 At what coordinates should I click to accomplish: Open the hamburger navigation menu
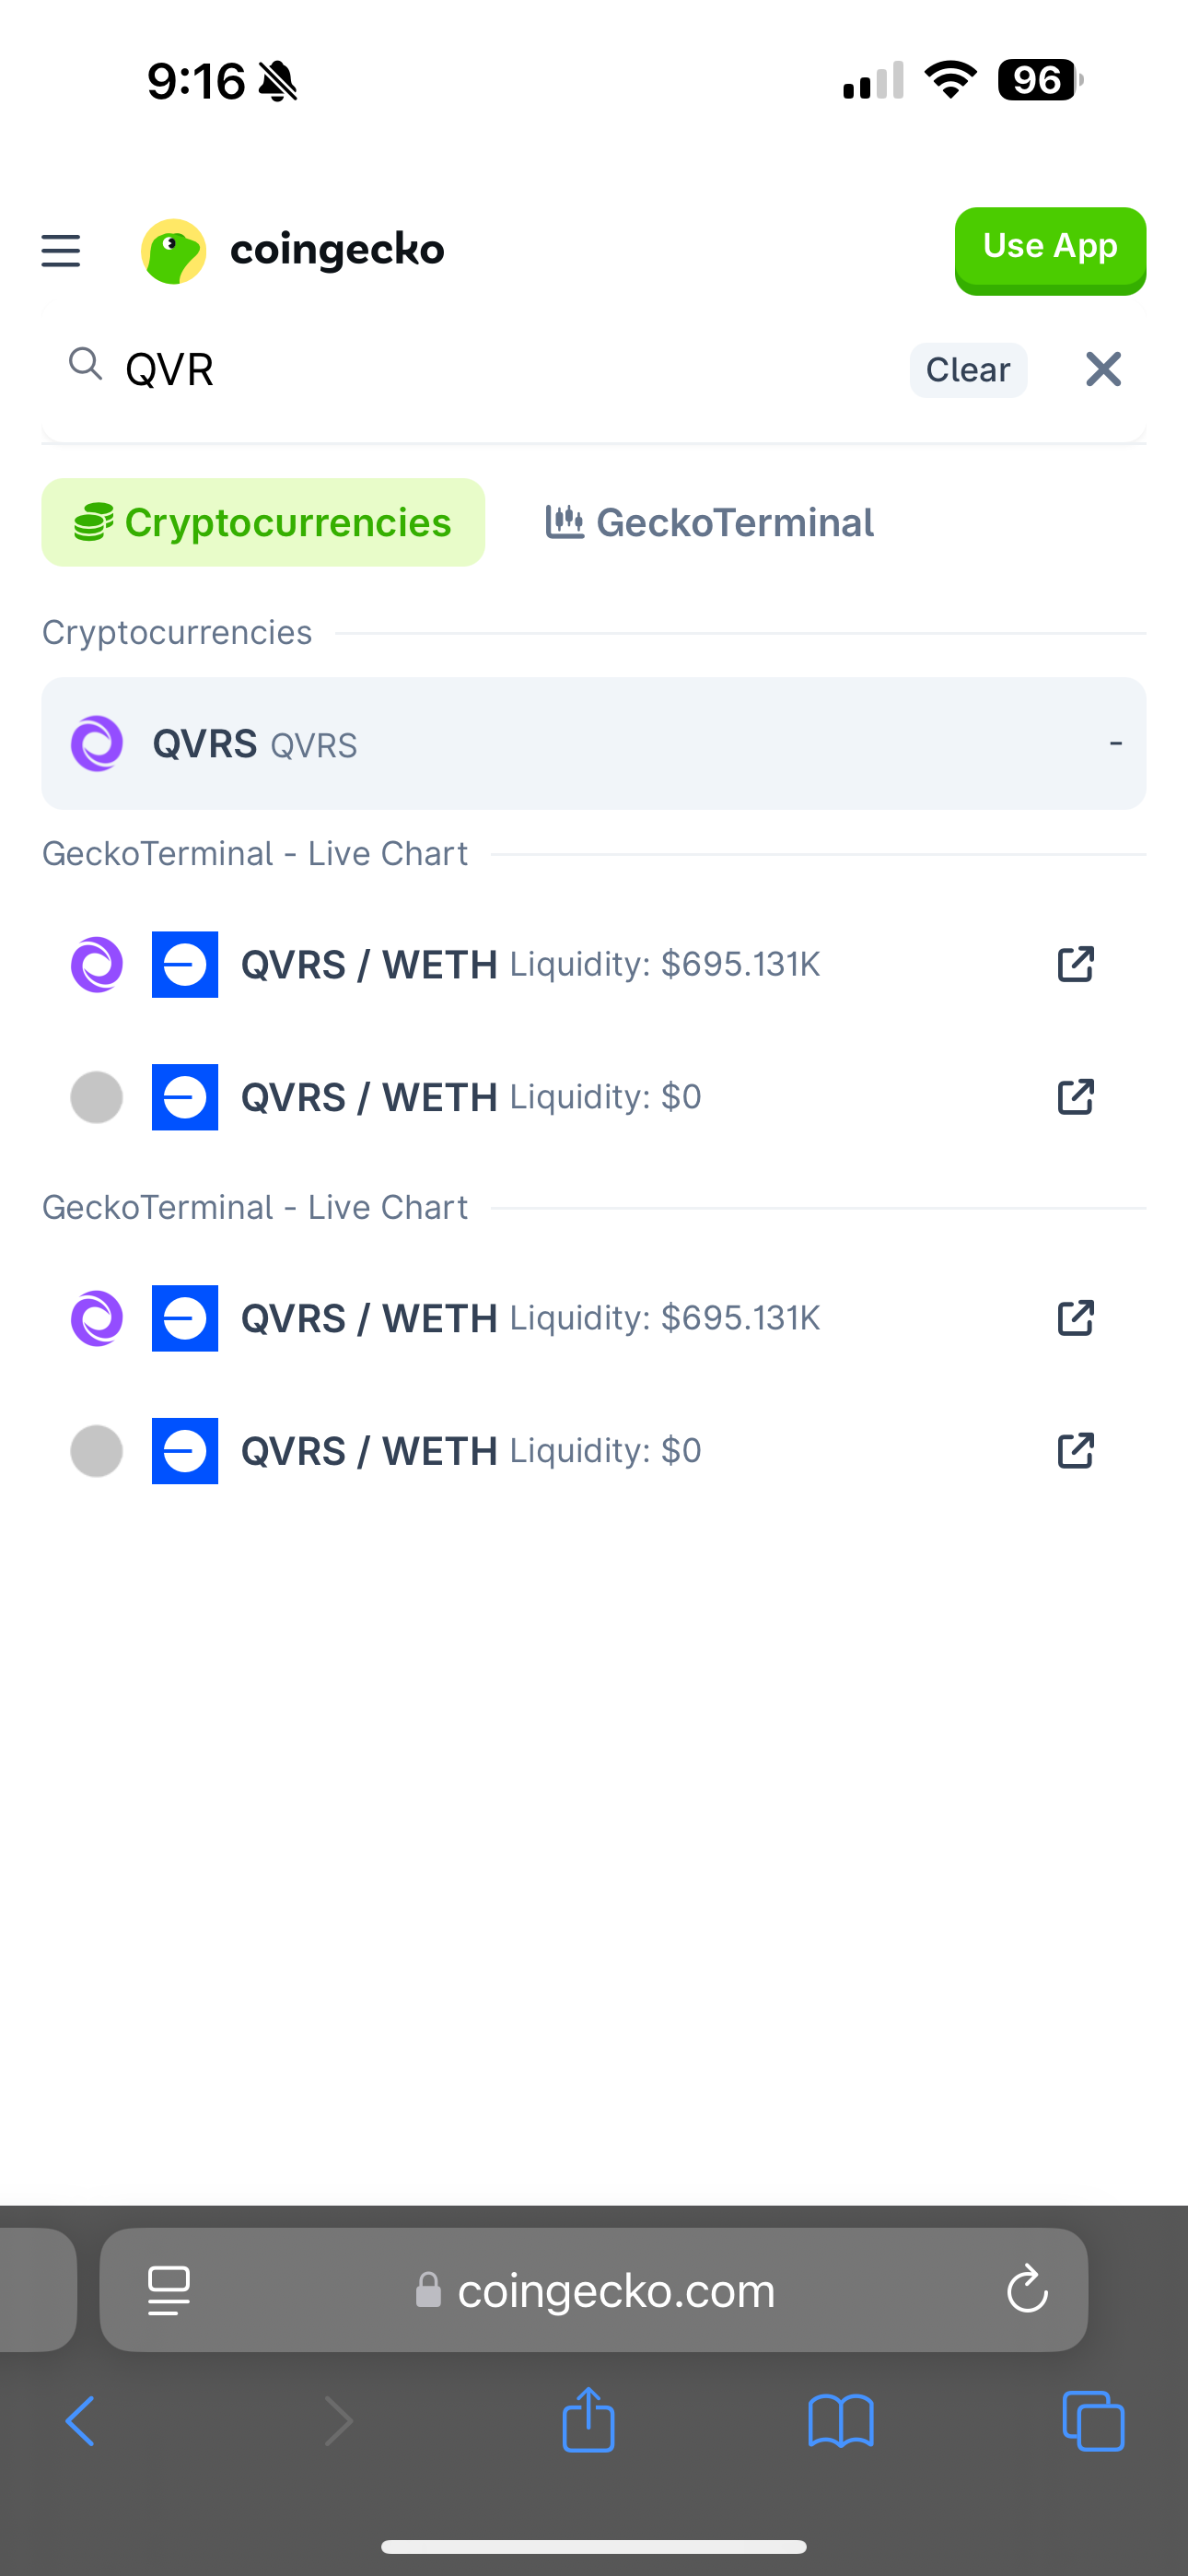[61, 251]
